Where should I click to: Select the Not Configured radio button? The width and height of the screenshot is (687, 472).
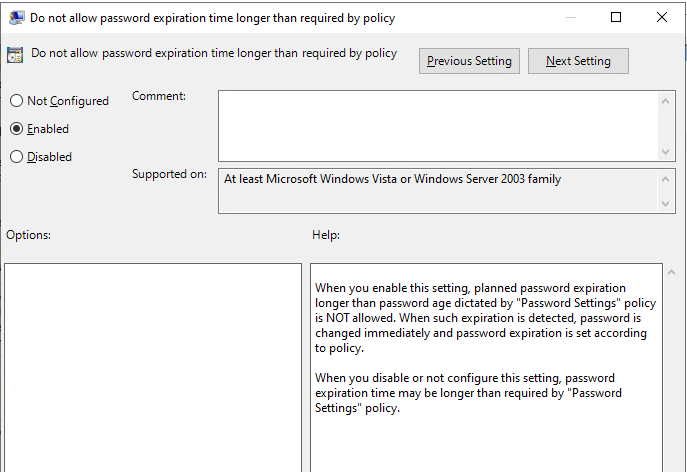pyautogui.click(x=16, y=101)
